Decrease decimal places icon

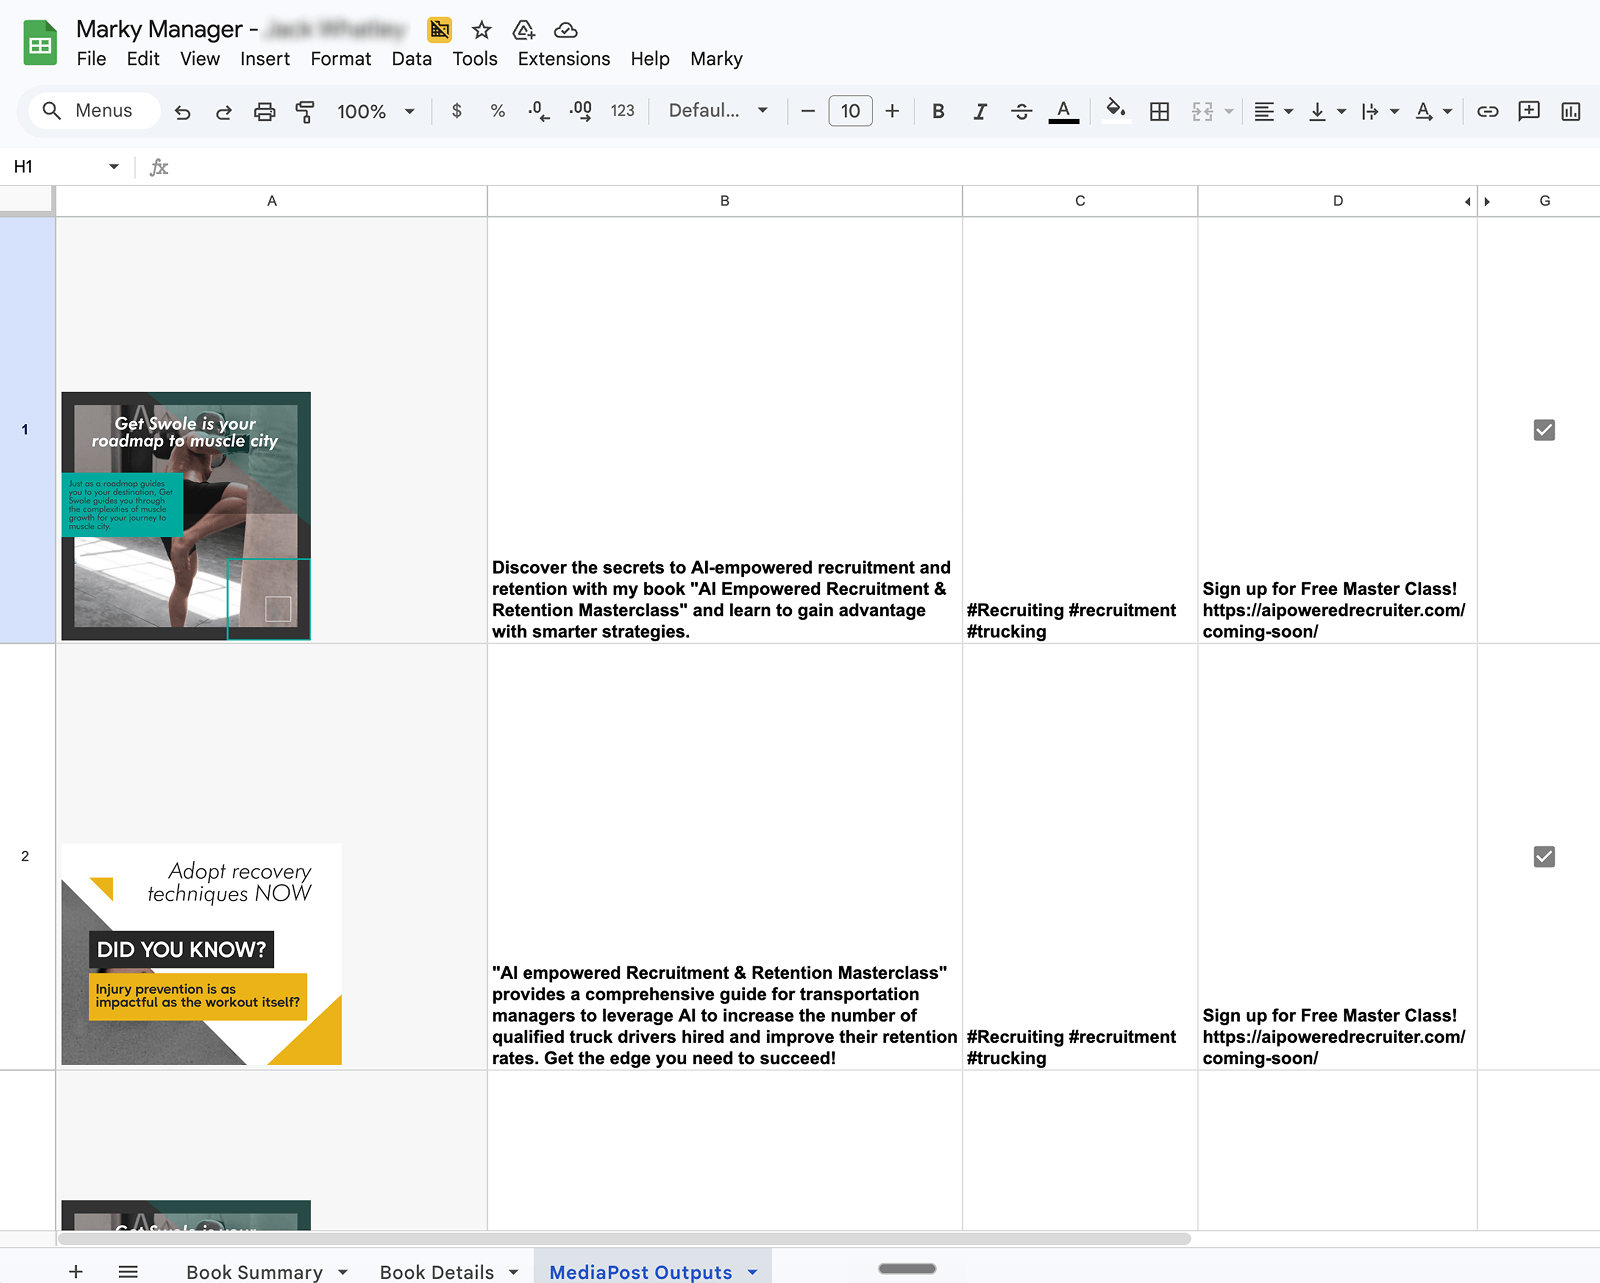tap(538, 111)
